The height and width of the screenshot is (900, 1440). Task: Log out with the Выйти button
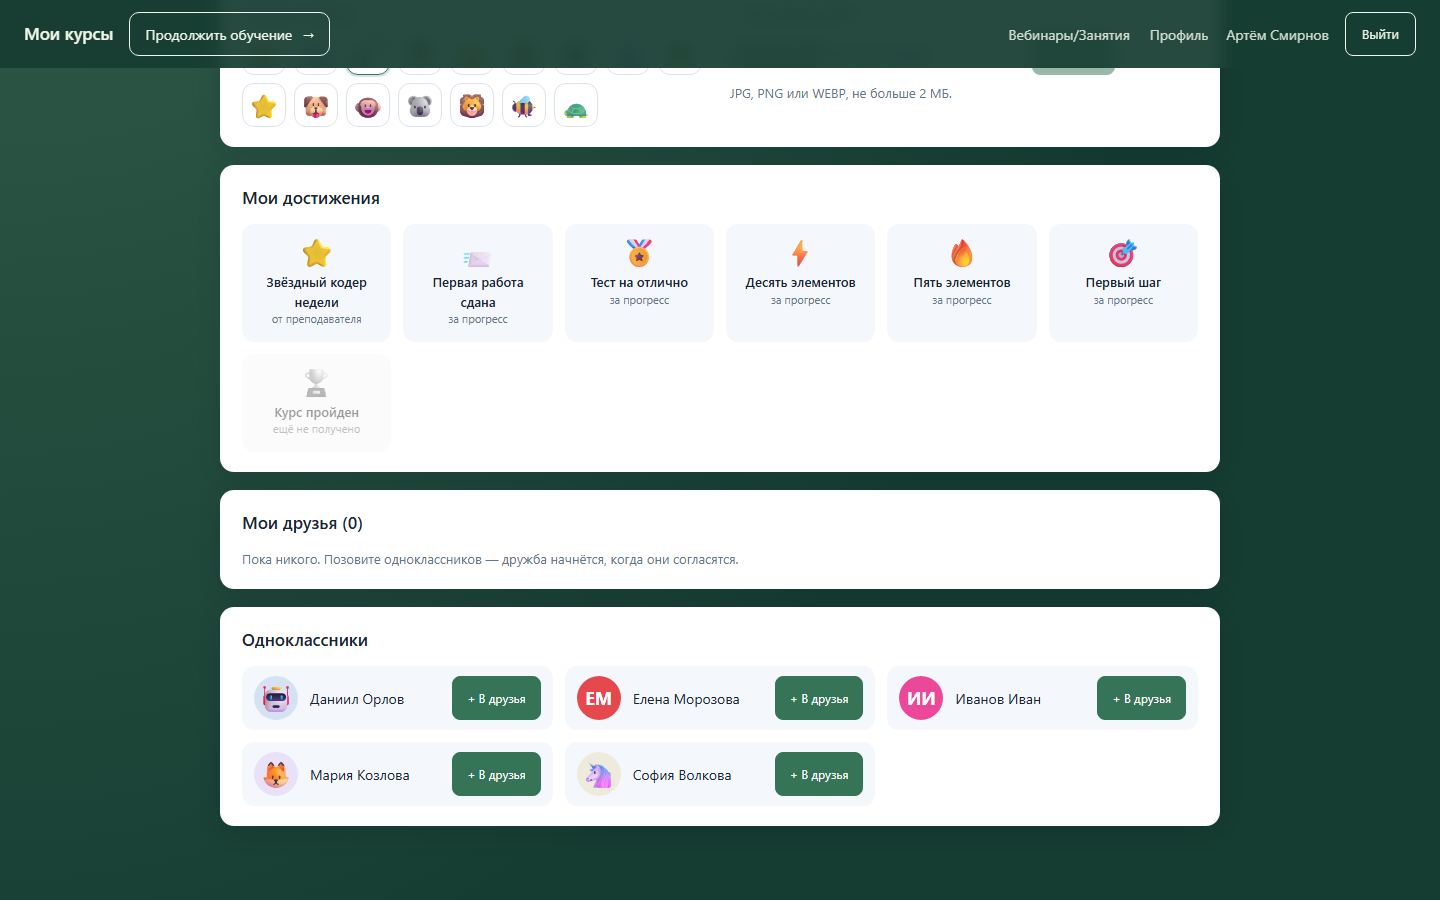[x=1380, y=34]
